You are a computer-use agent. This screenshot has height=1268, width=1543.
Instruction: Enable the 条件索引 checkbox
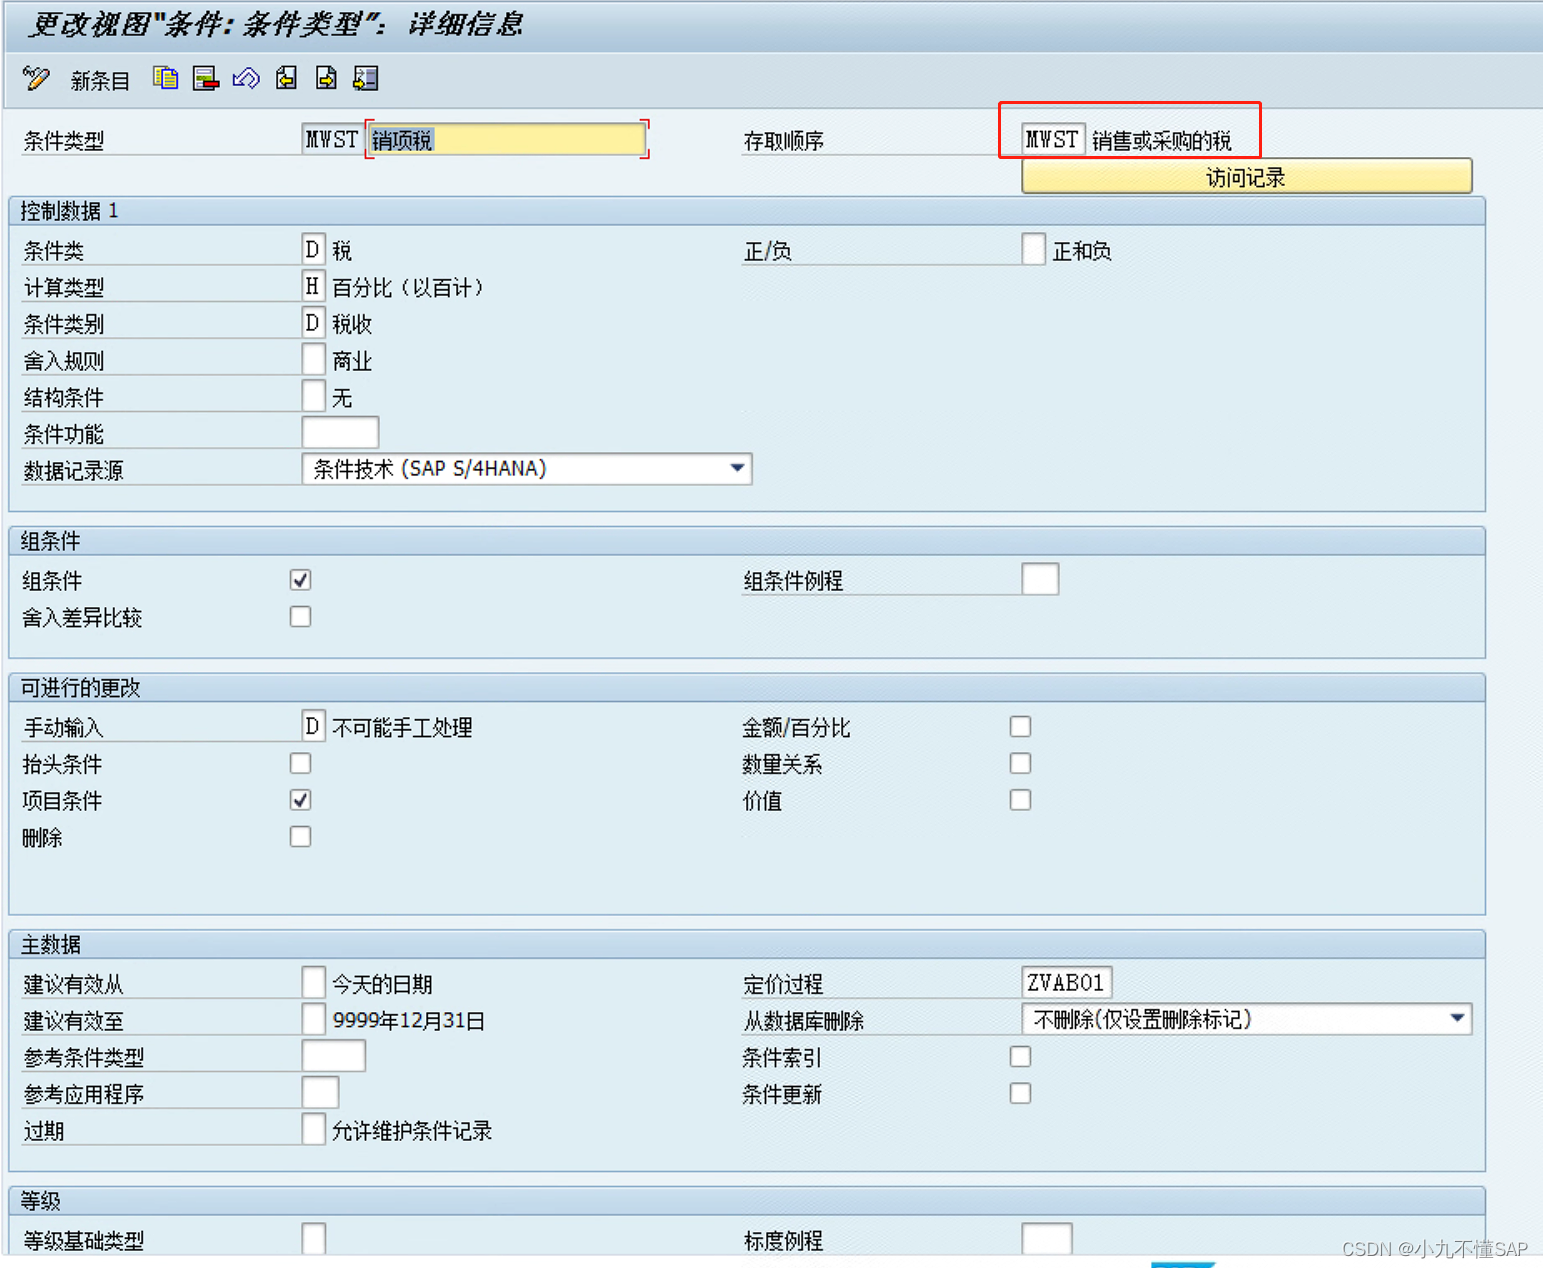click(1020, 1057)
